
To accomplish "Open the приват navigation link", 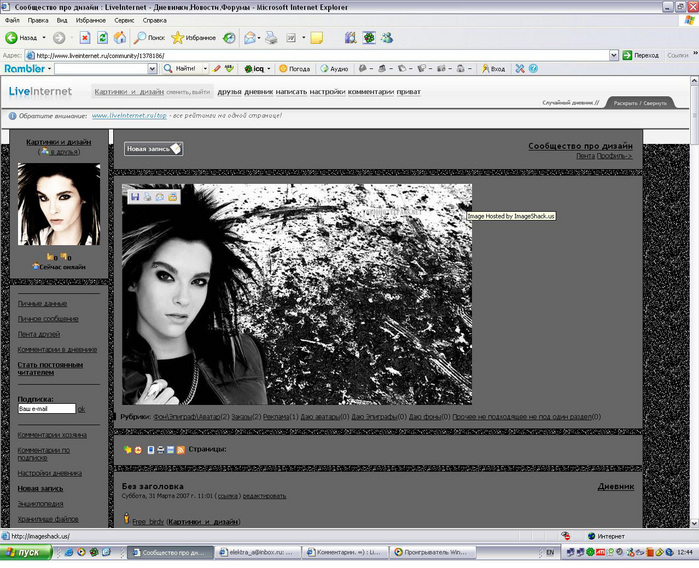I will (408, 92).
